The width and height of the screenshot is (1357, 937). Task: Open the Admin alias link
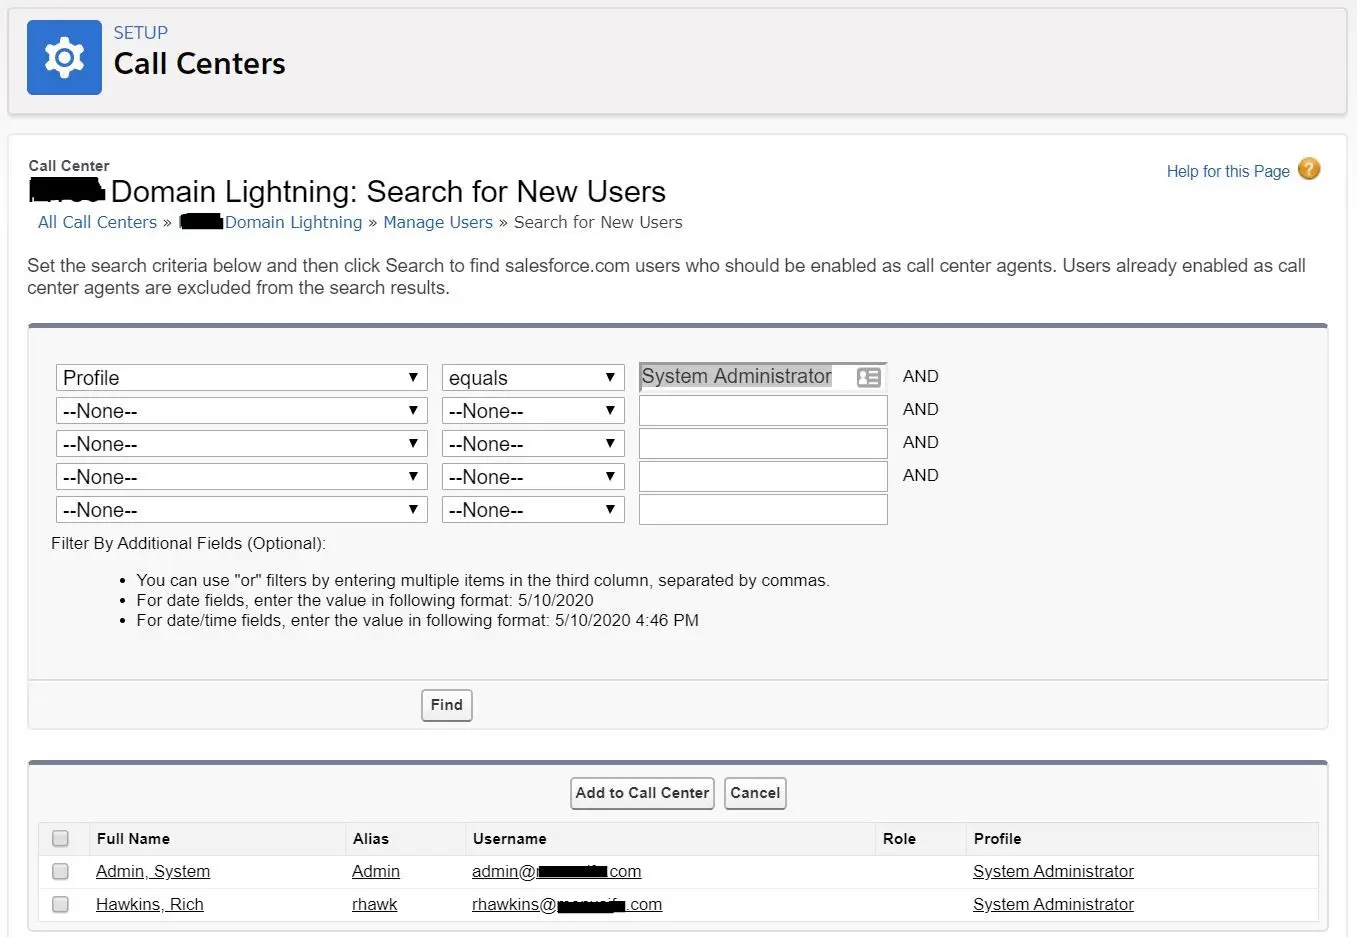(376, 871)
